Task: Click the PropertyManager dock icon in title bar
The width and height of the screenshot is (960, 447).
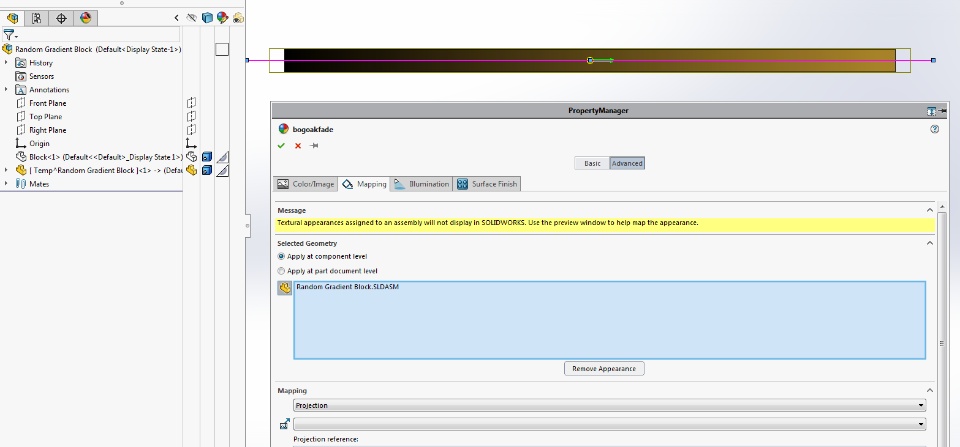Action: 931,111
